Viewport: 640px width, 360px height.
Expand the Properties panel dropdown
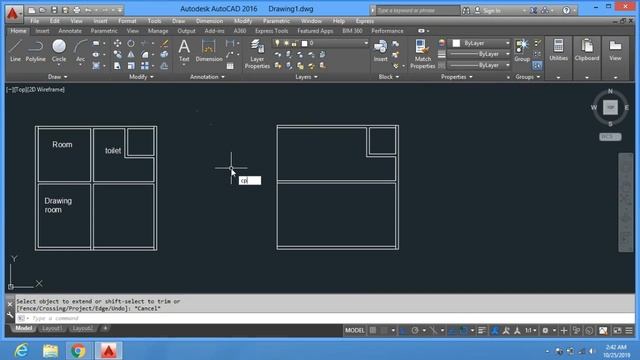(456, 77)
